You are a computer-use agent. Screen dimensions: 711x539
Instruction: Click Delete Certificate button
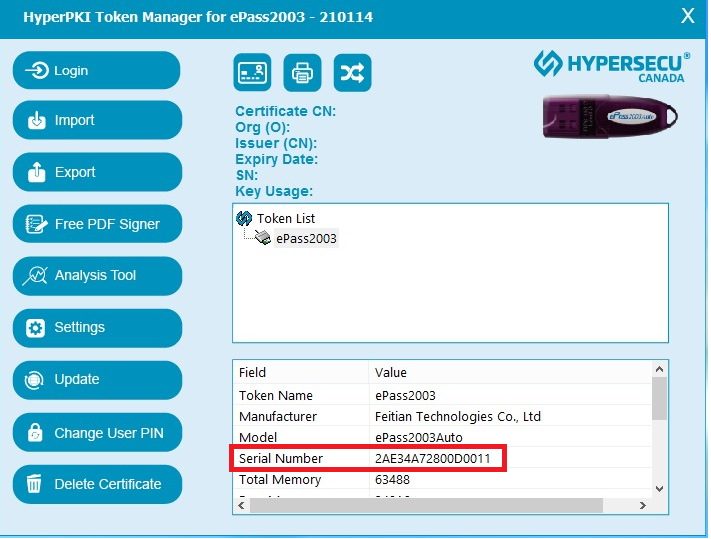point(97,484)
